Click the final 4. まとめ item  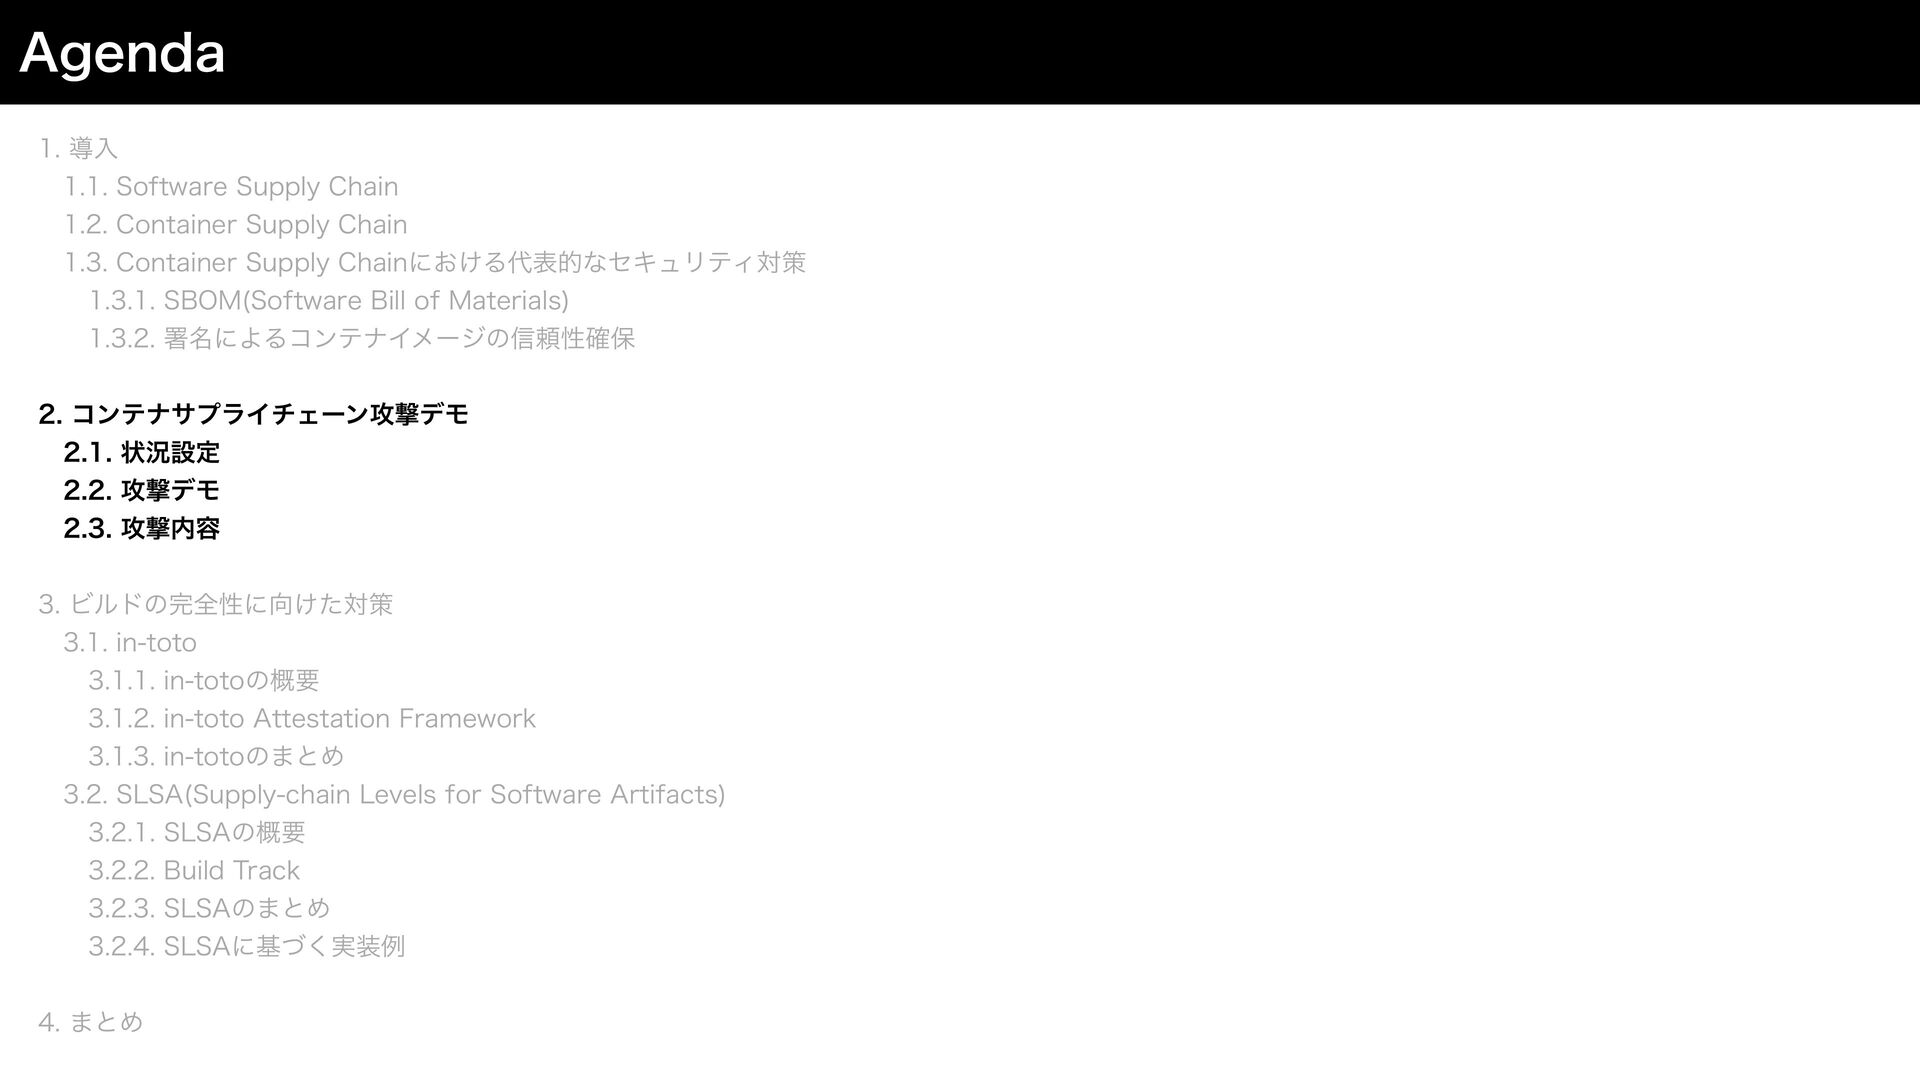point(91,1023)
